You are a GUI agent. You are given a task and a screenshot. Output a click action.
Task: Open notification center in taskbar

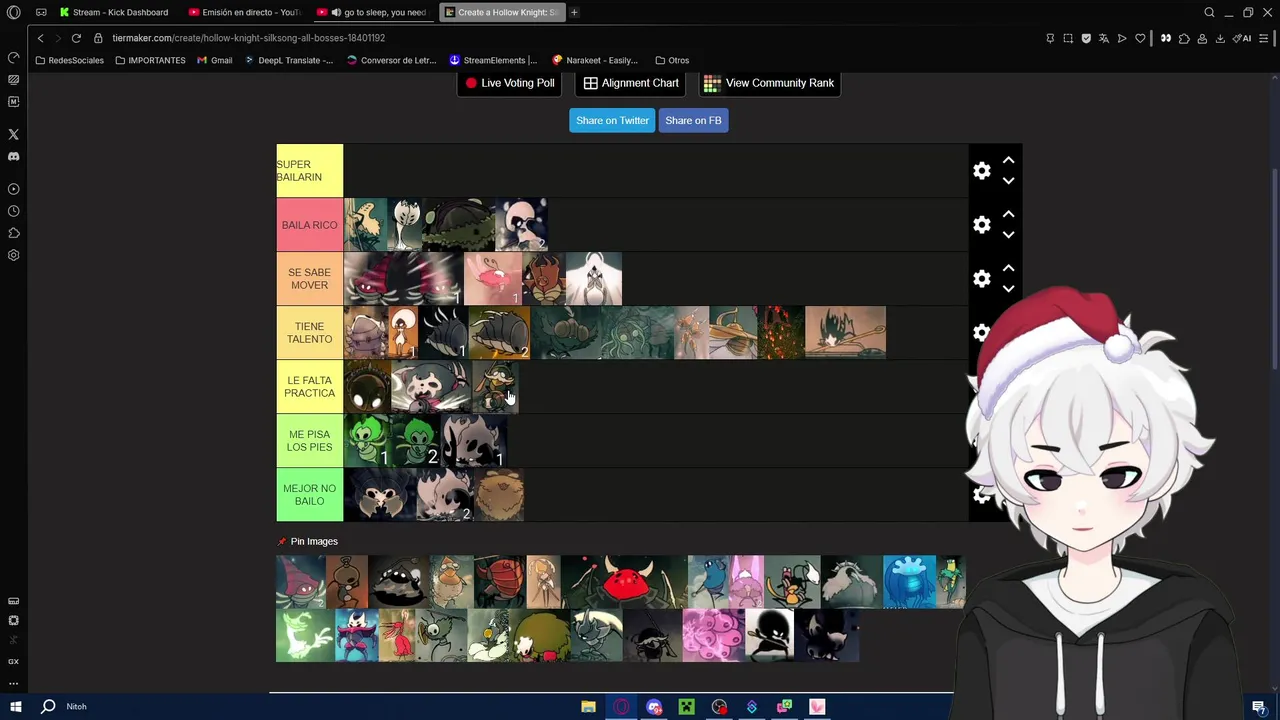pyautogui.click(x=1259, y=707)
